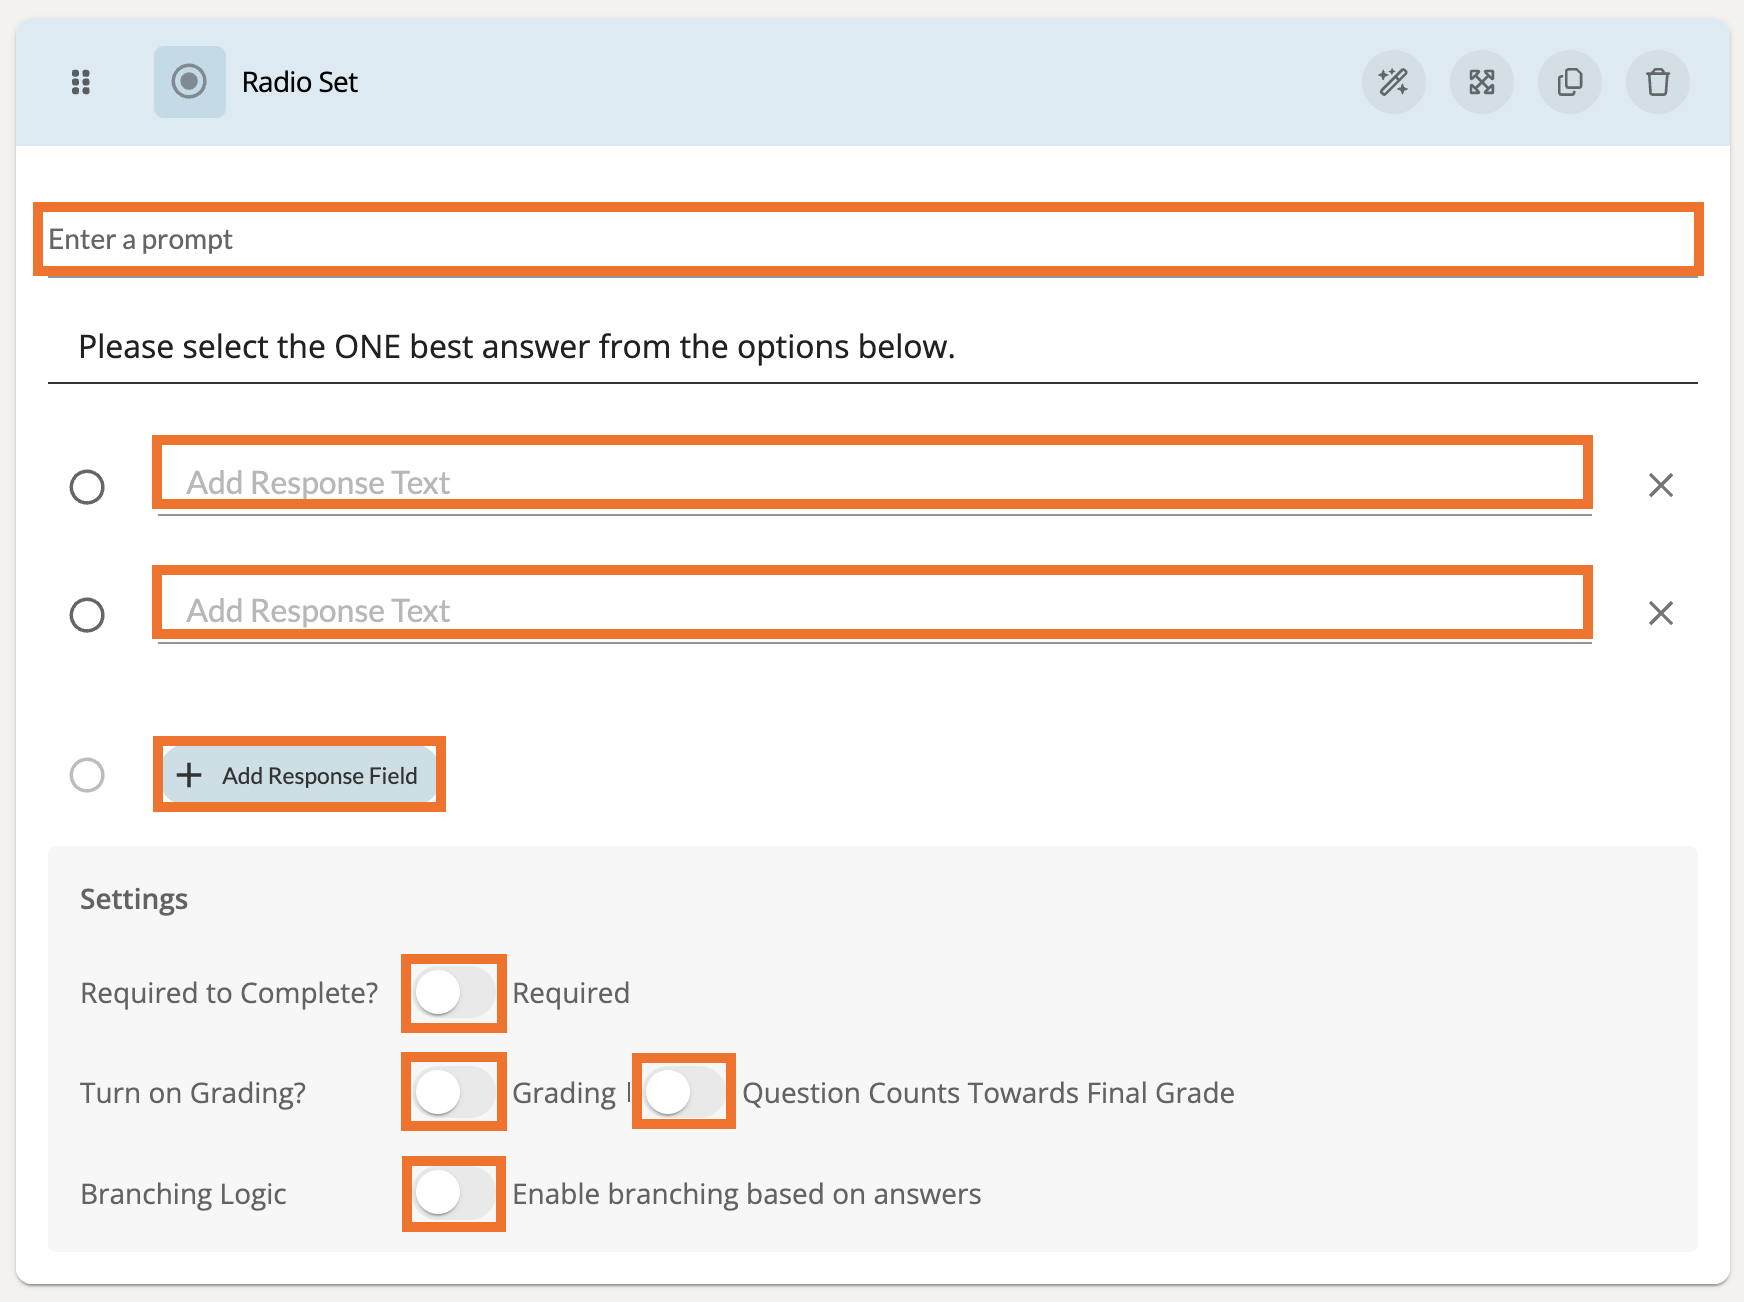Toggle Question Counts Towards Final Grade
Screen dimensions: 1744x1302
pyautogui.click(x=683, y=1092)
